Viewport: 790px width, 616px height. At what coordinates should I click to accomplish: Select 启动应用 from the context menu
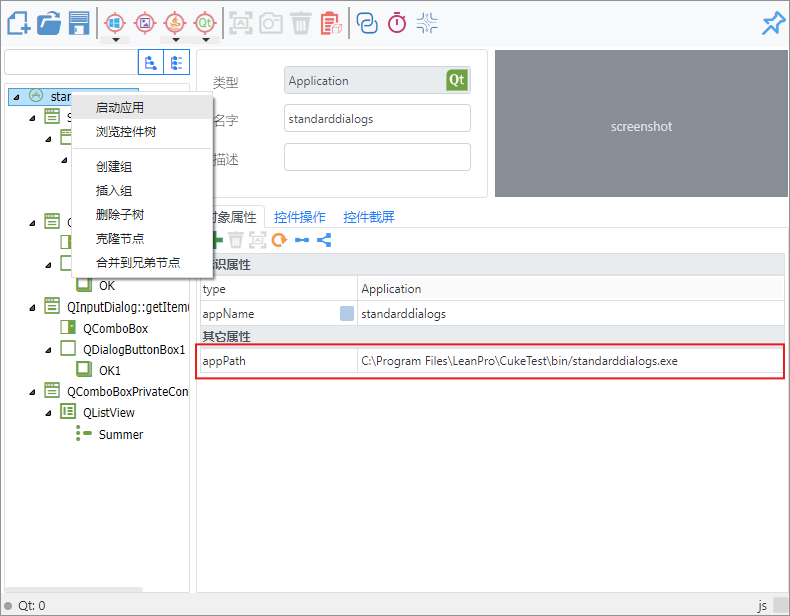tap(120, 108)
